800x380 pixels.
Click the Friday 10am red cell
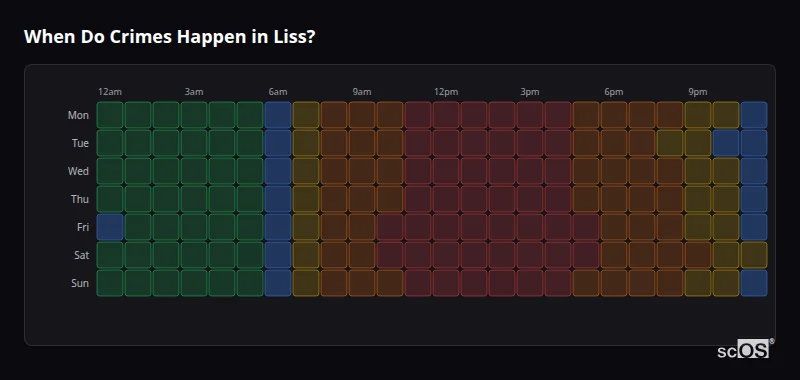coord(390,227)
